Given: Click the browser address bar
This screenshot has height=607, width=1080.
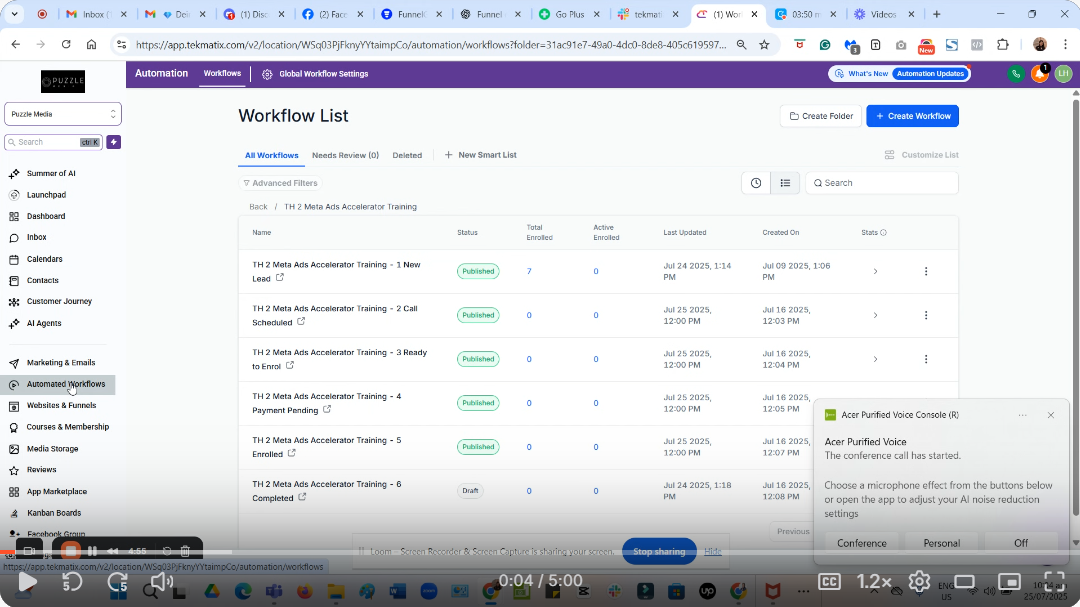Looking at the screenshot, I should point(430,45).
